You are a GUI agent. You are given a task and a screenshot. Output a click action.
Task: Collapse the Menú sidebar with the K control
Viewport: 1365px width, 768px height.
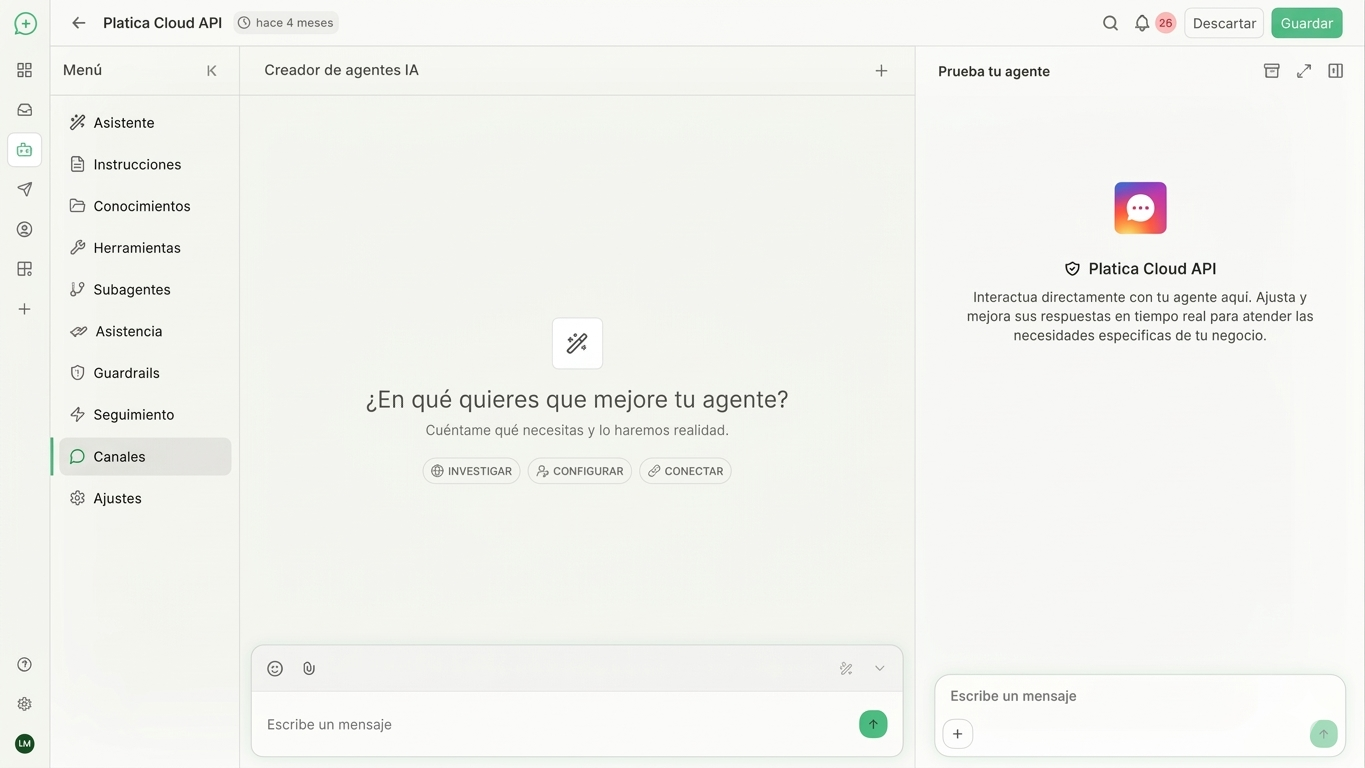click(207, 68)
